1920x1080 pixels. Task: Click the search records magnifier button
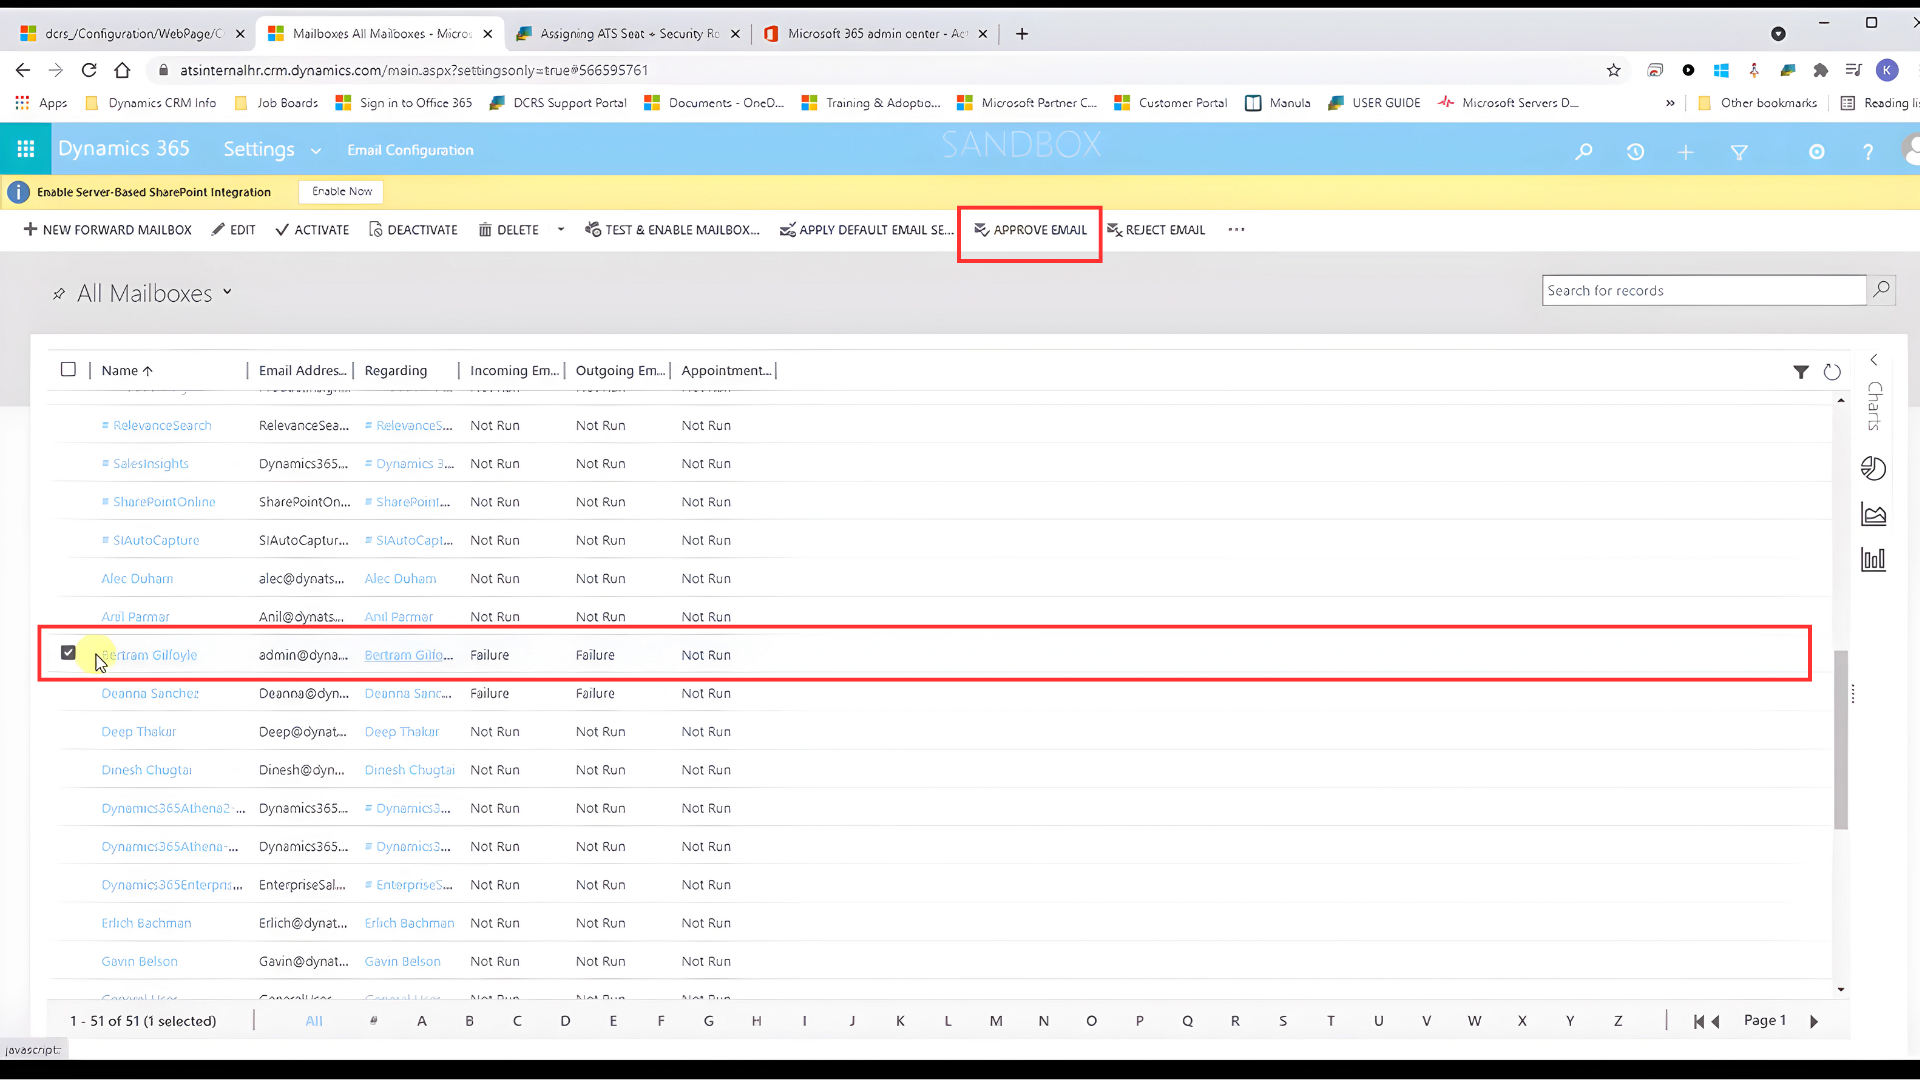coord(1881,290)
